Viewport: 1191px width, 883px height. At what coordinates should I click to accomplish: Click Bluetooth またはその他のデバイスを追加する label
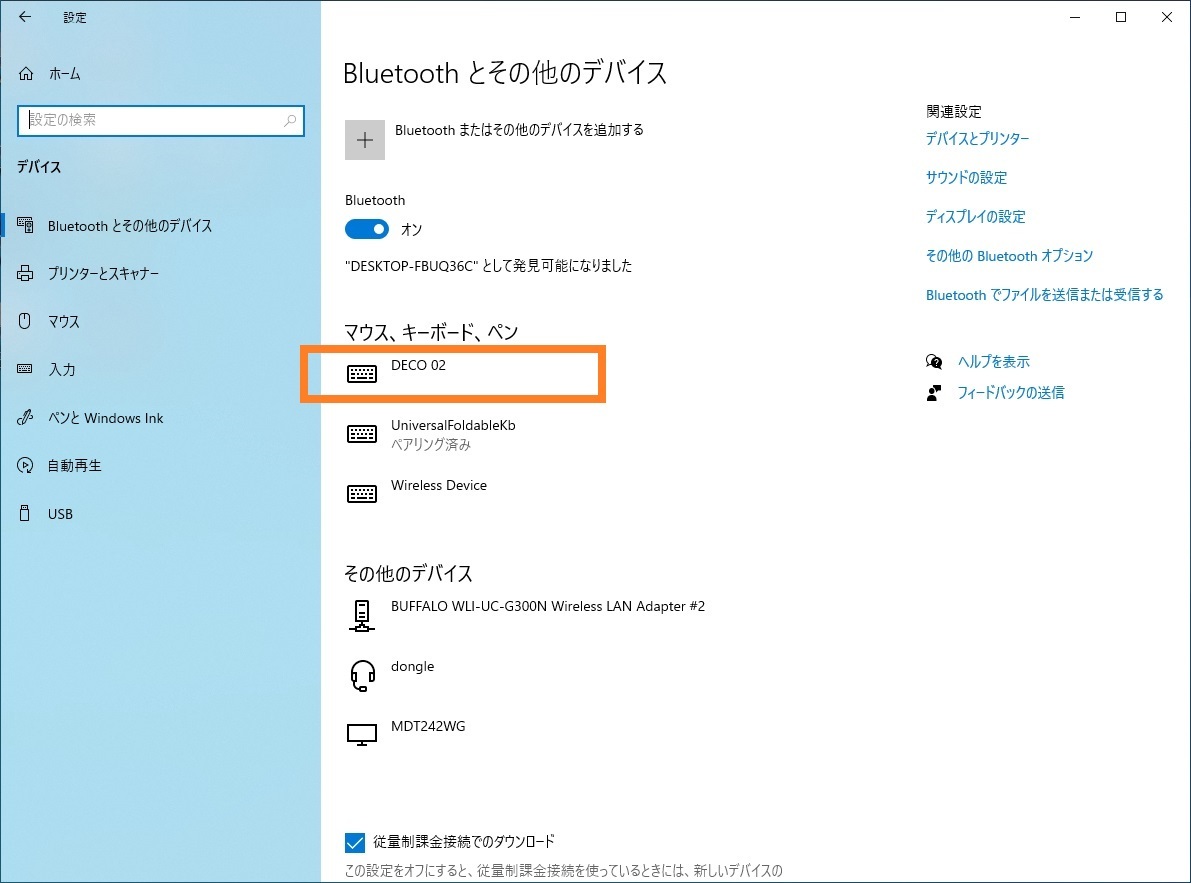pyautogui.click(x=520, y=130)
